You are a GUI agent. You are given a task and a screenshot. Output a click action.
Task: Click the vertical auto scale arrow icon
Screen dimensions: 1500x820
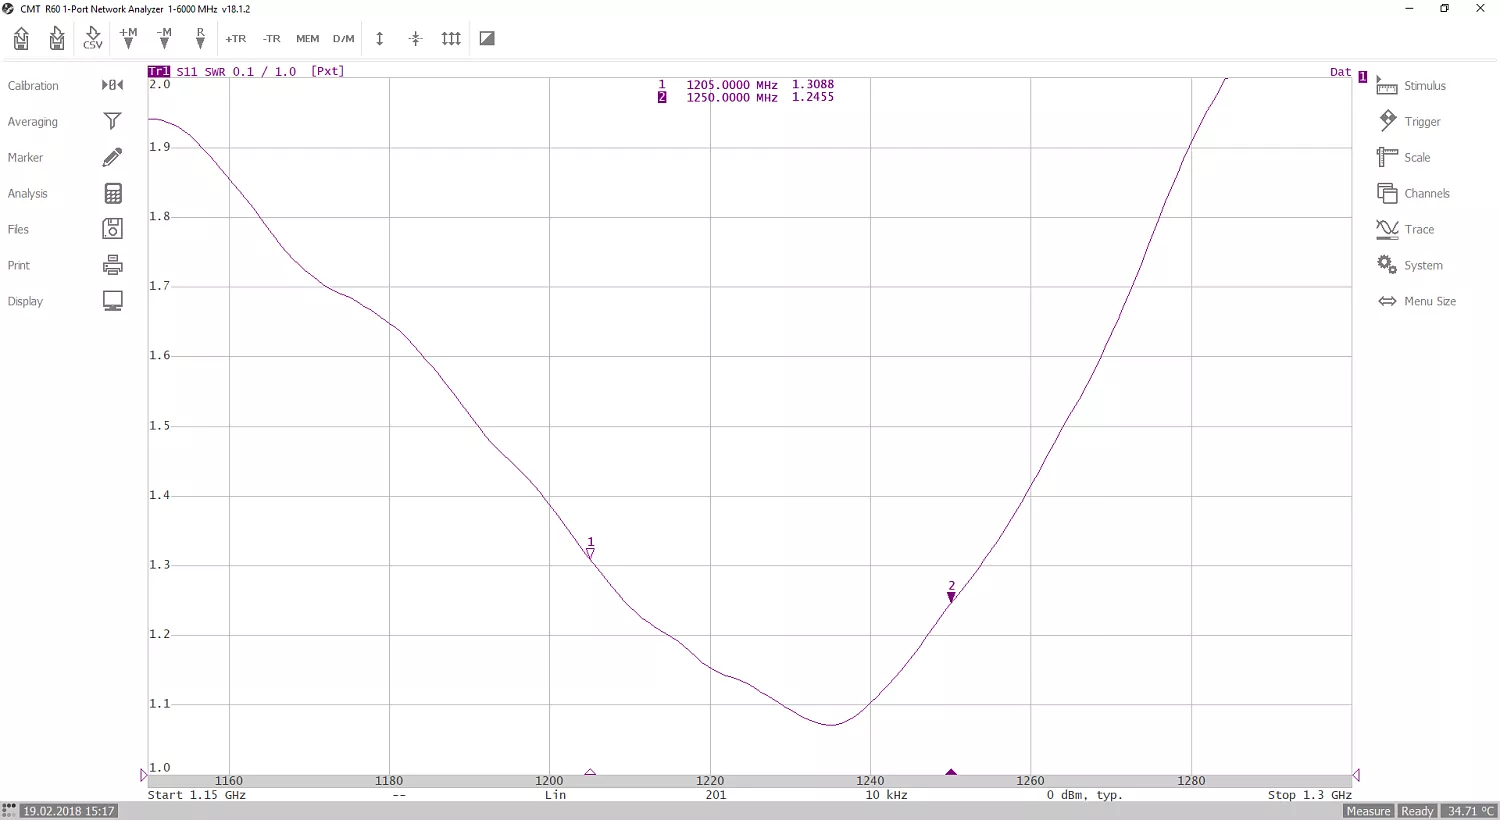(379, 39)
